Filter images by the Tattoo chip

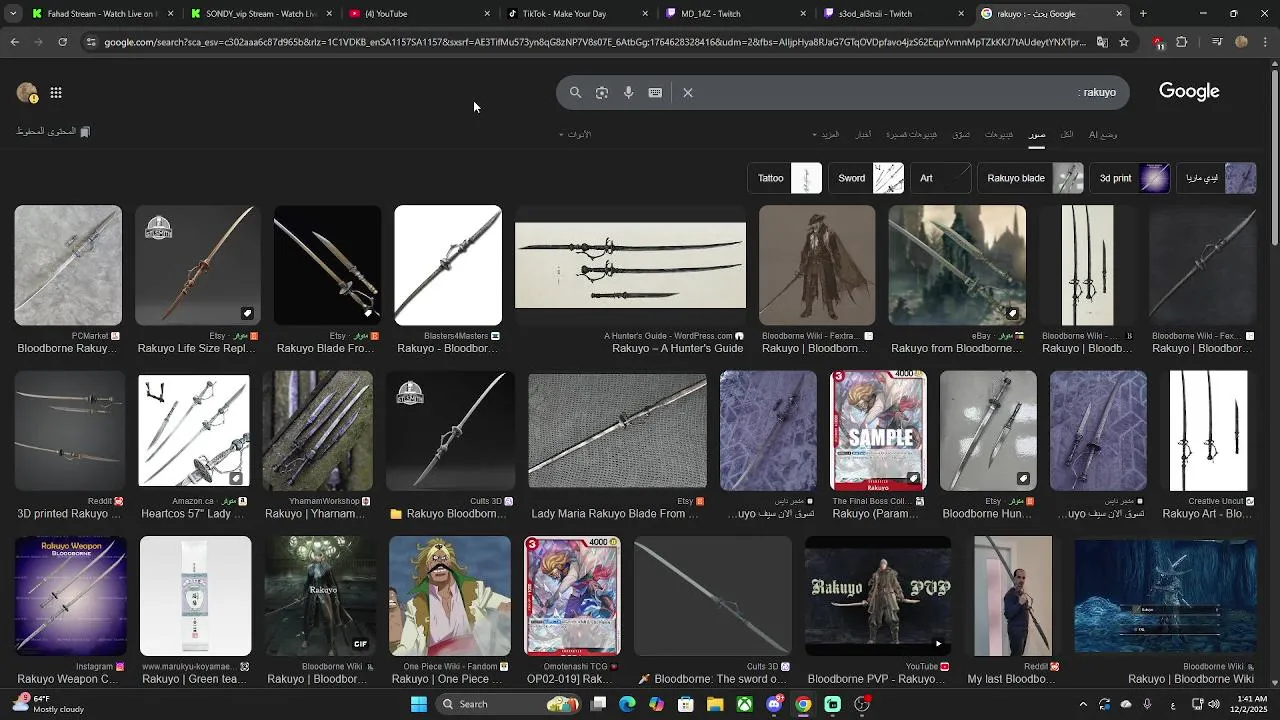pyautogui.click(x=785, y=178)
